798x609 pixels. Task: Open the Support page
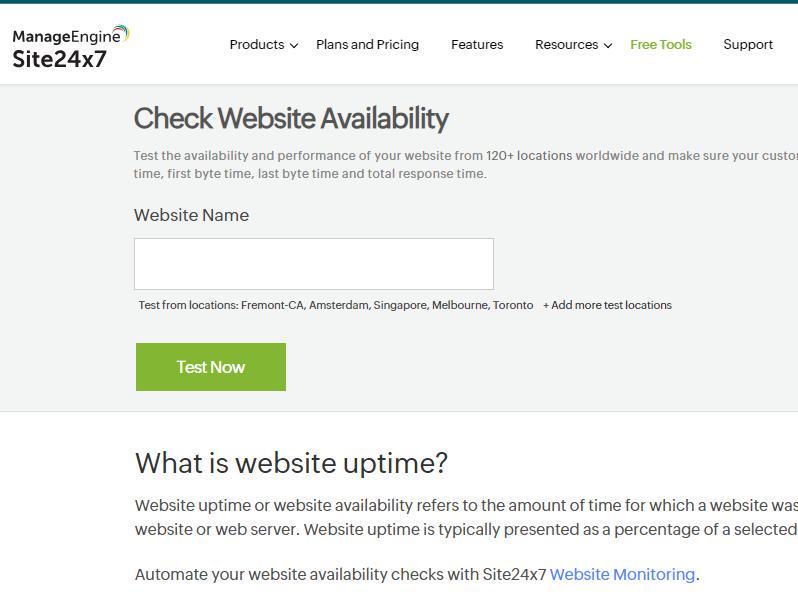pyautogui.click(x=748, y=45)
